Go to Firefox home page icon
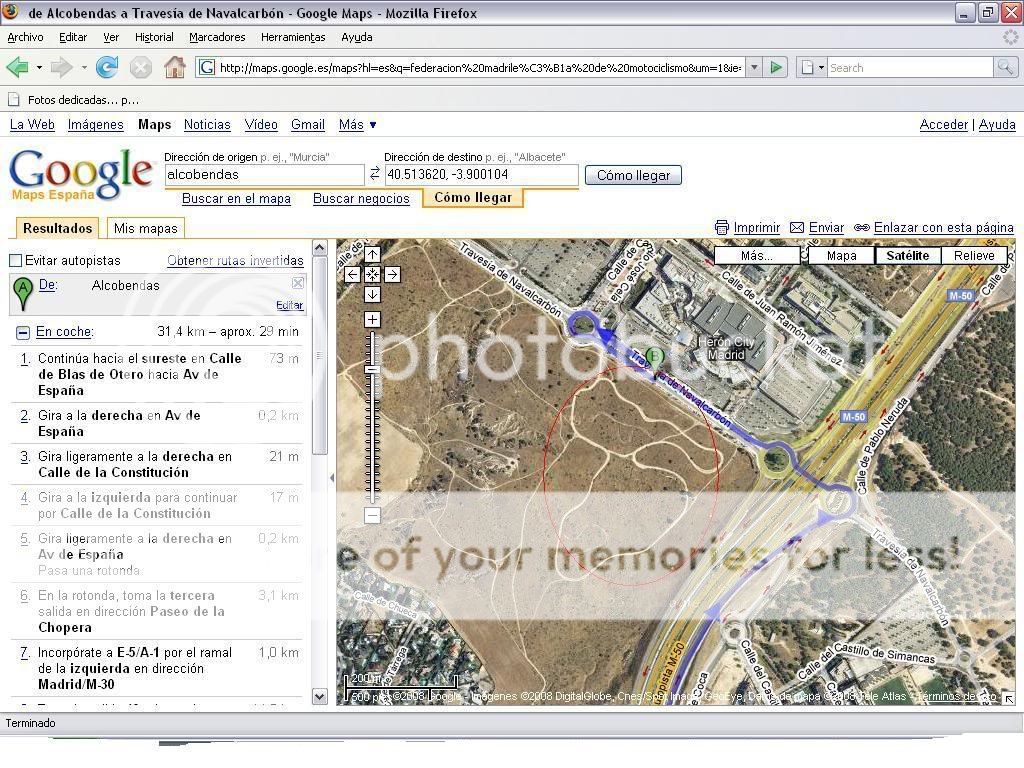This screenshot has height=768, width=1024. pos(175,68)
